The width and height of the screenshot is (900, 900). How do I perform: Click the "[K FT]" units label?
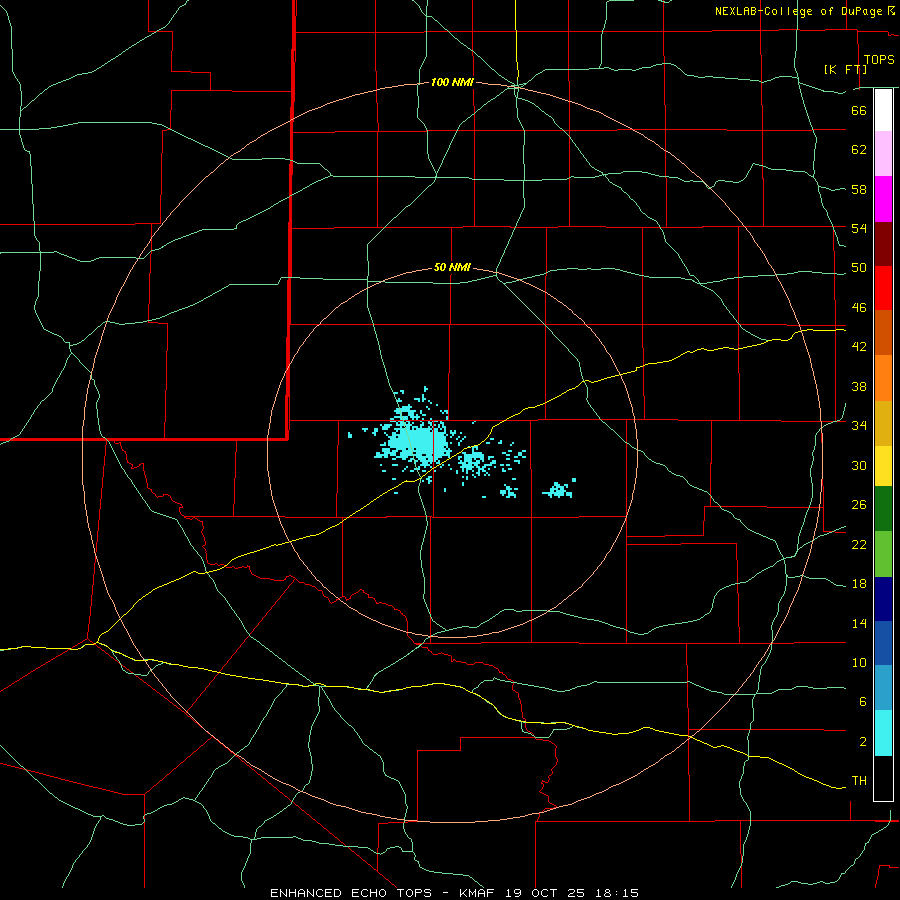pyautogui.click(x=845, y=69)
